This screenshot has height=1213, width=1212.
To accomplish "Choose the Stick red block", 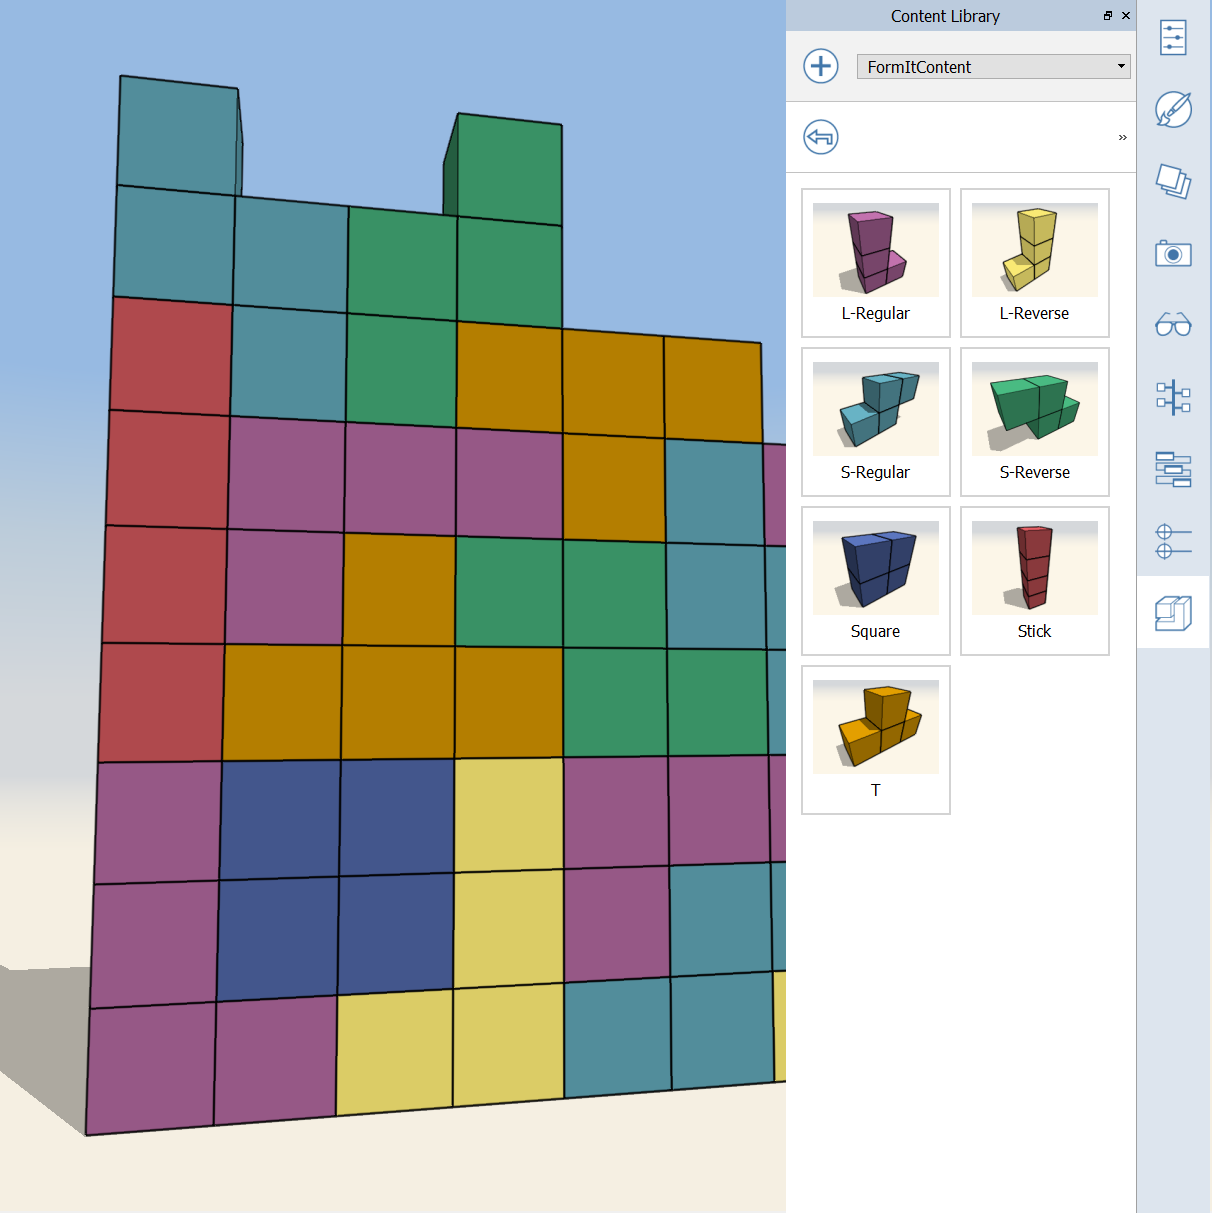I will pyautogui.click(x=1035, y=581).
